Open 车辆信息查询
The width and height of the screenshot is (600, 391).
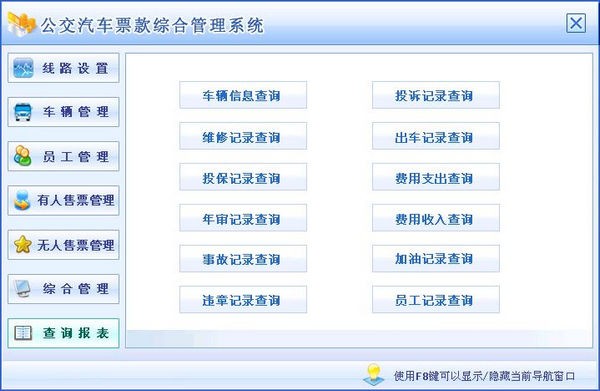pyautogui.click(x=243, y=95)
